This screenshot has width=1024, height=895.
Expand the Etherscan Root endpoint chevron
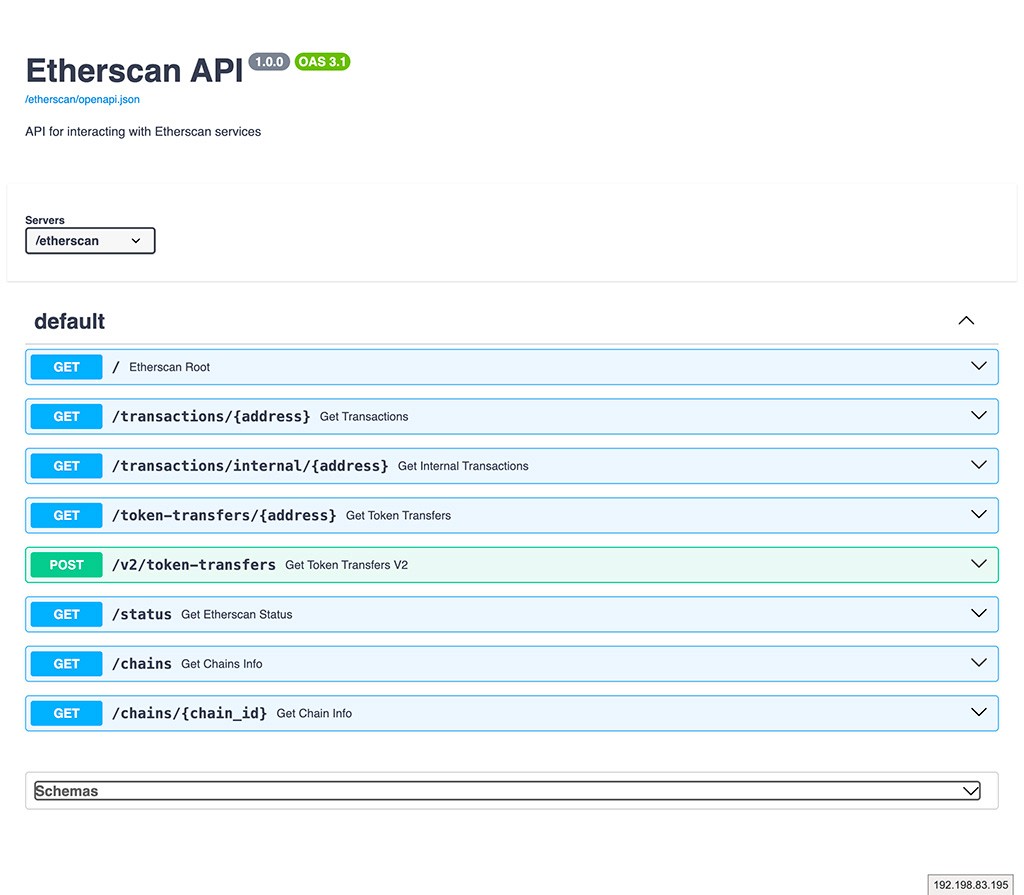pyautogui.click(x=978, y=366)
